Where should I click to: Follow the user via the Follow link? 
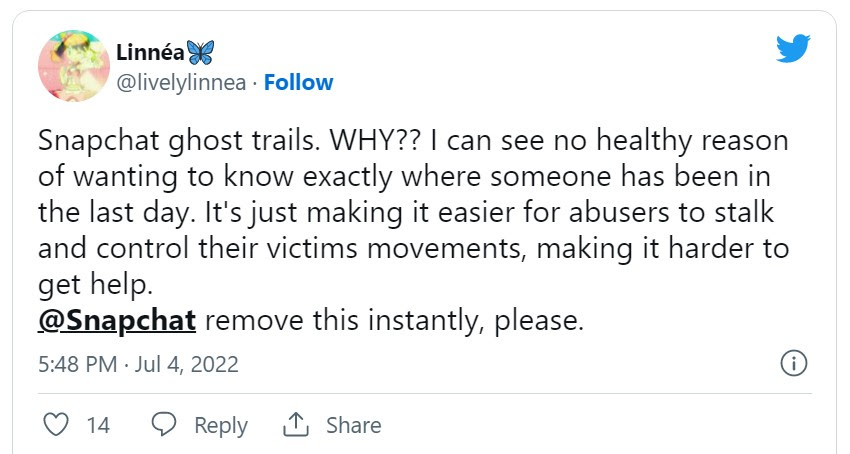tap(298, 82)
